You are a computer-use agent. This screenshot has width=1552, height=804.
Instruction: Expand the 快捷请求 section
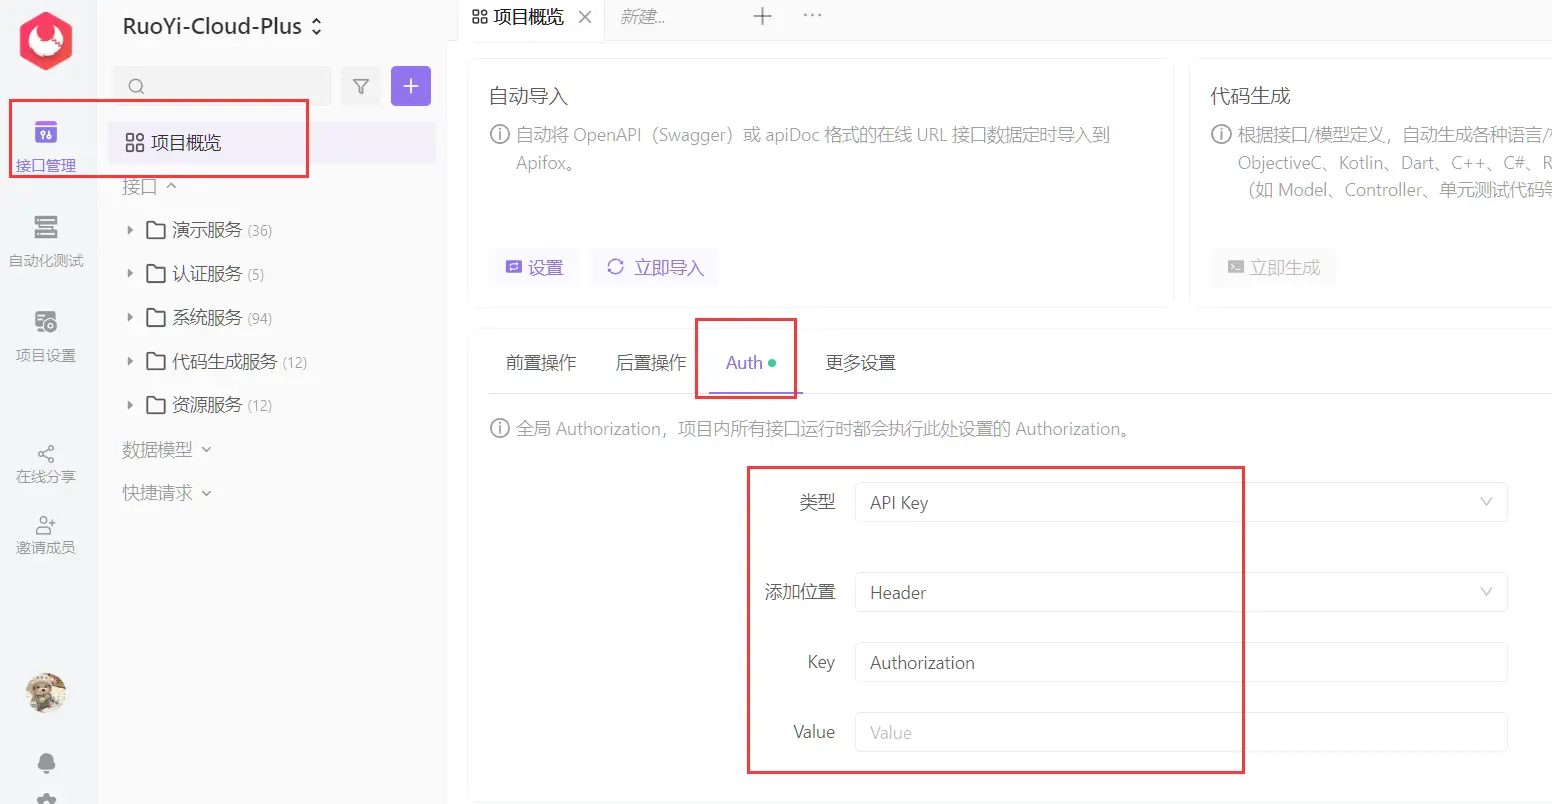pos(167,493)
